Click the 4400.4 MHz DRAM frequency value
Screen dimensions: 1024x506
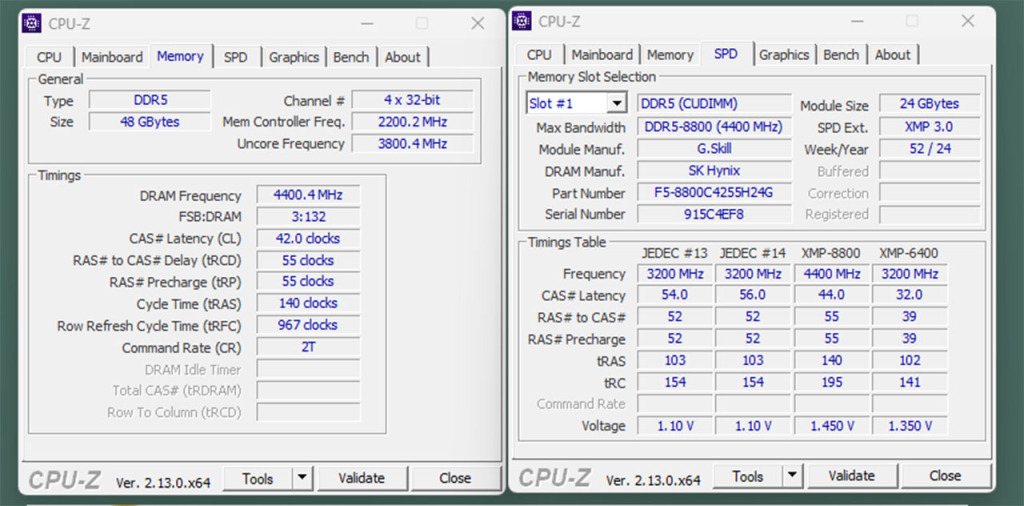tap(308, 195)
